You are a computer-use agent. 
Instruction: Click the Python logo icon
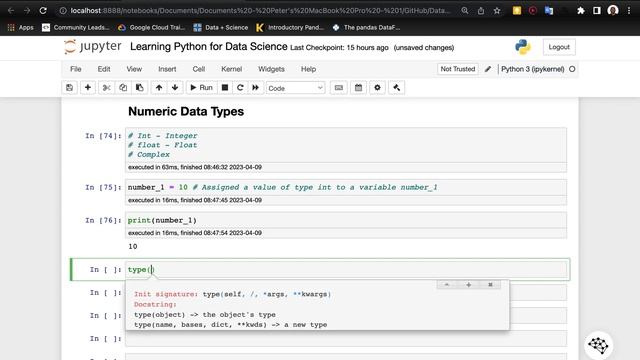[x=522, y=47]
